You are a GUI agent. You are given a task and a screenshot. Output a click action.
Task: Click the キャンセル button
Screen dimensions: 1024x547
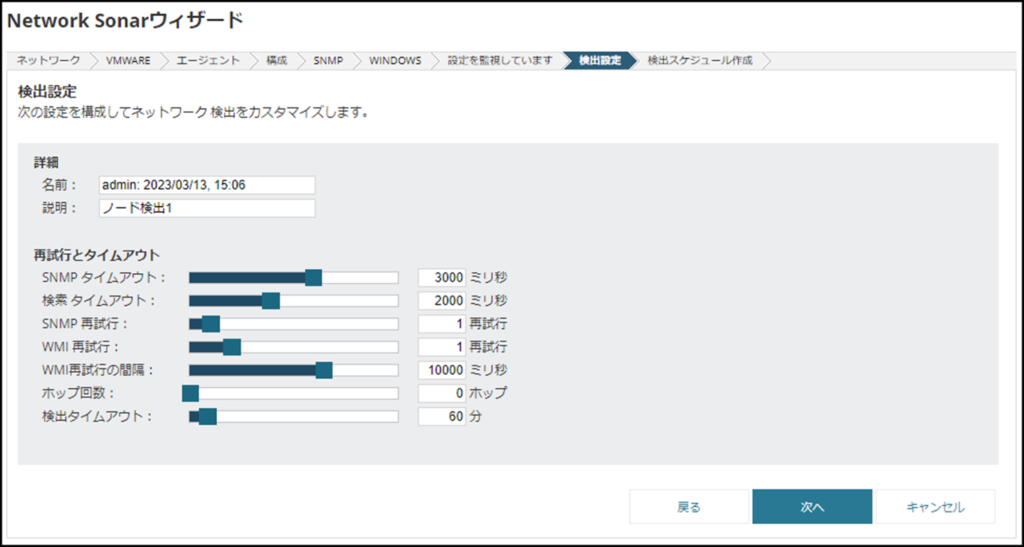click(x=935, y=507)
